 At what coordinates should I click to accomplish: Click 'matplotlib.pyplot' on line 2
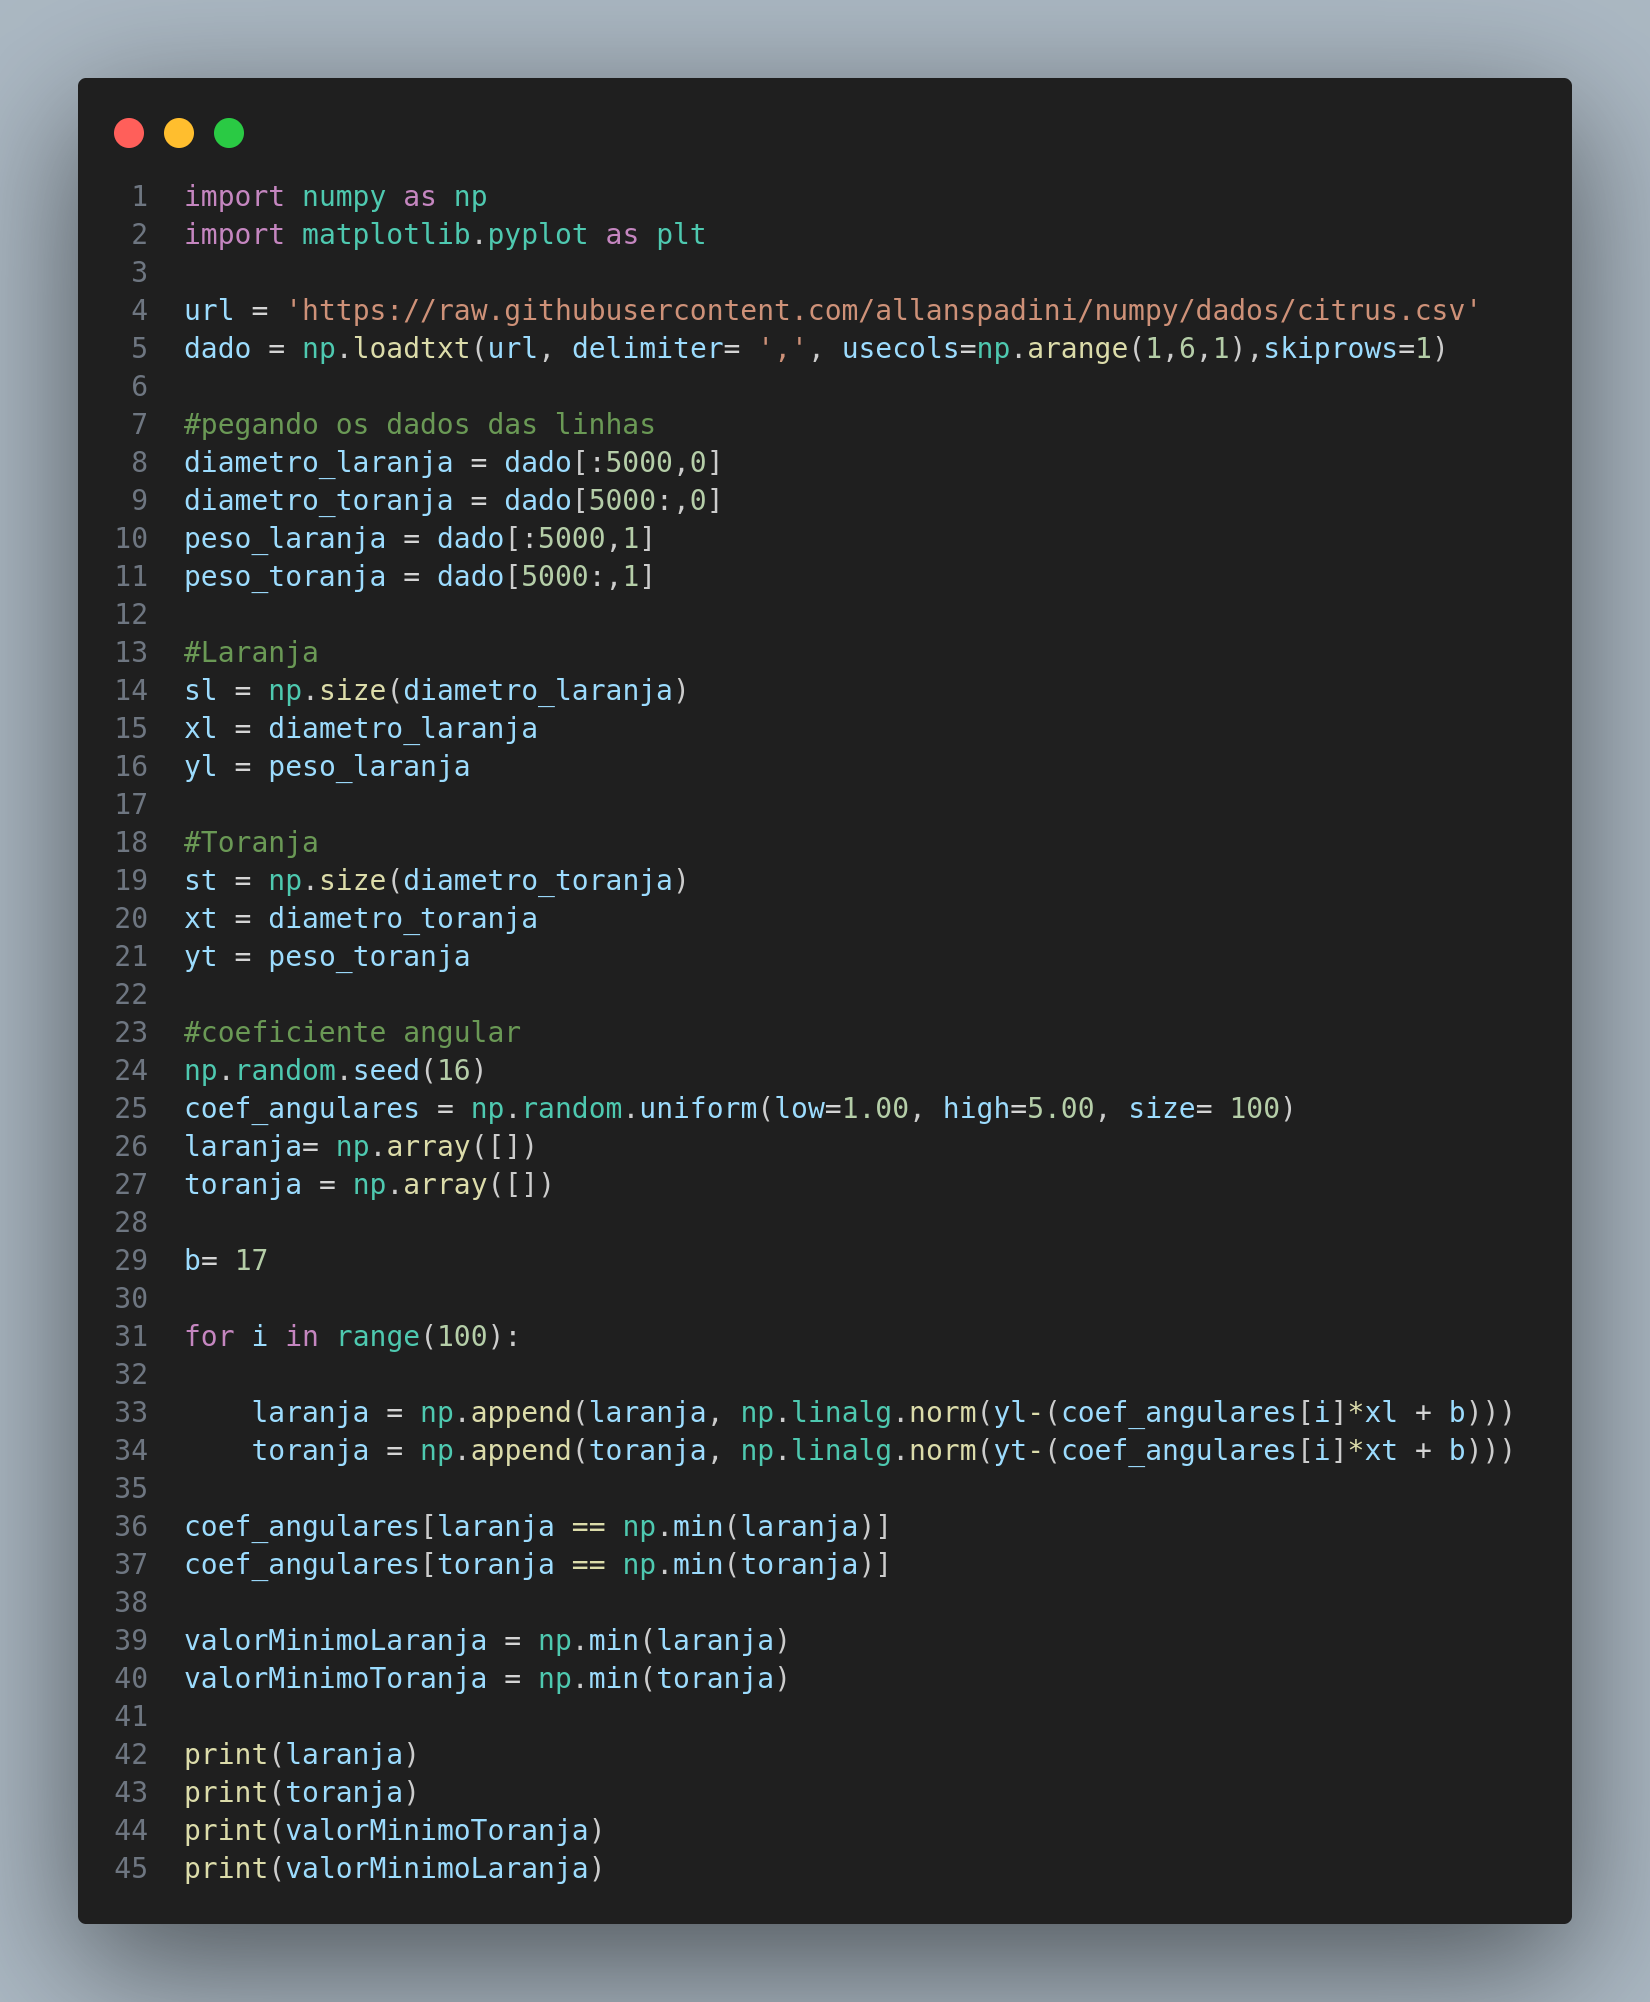pyautogui.click(x=445, y=235)
